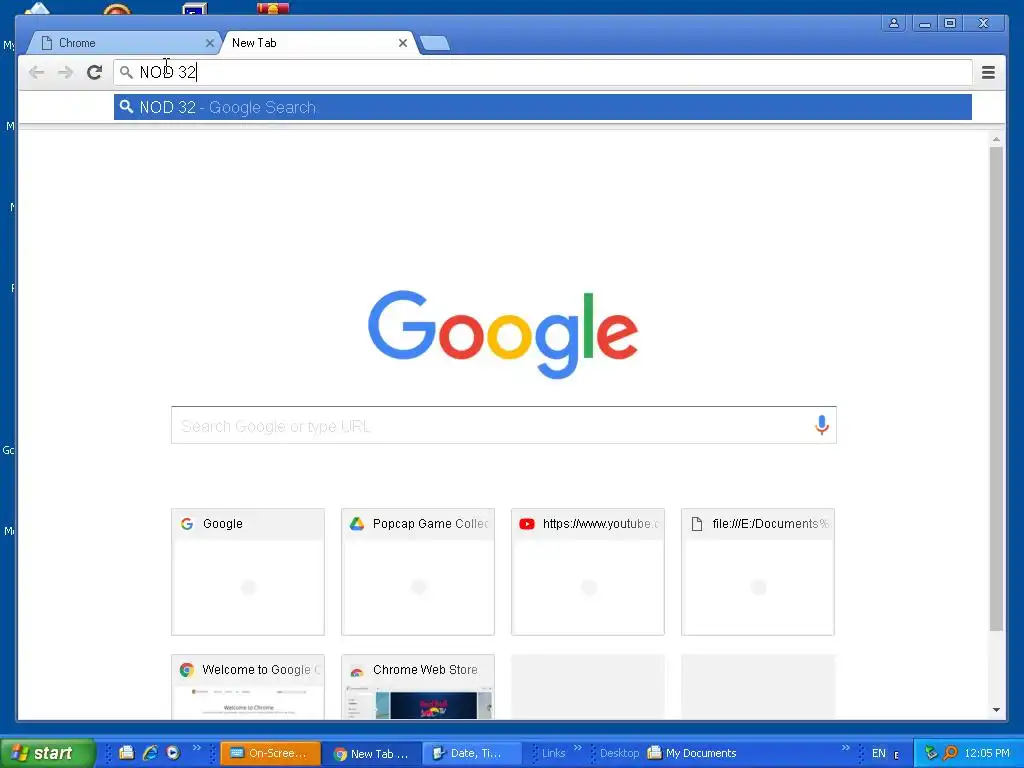Click the orange magnifier tray icon
Viewport: 1024px width, 768px height.
pyautogui.click(x=950, y=753)
